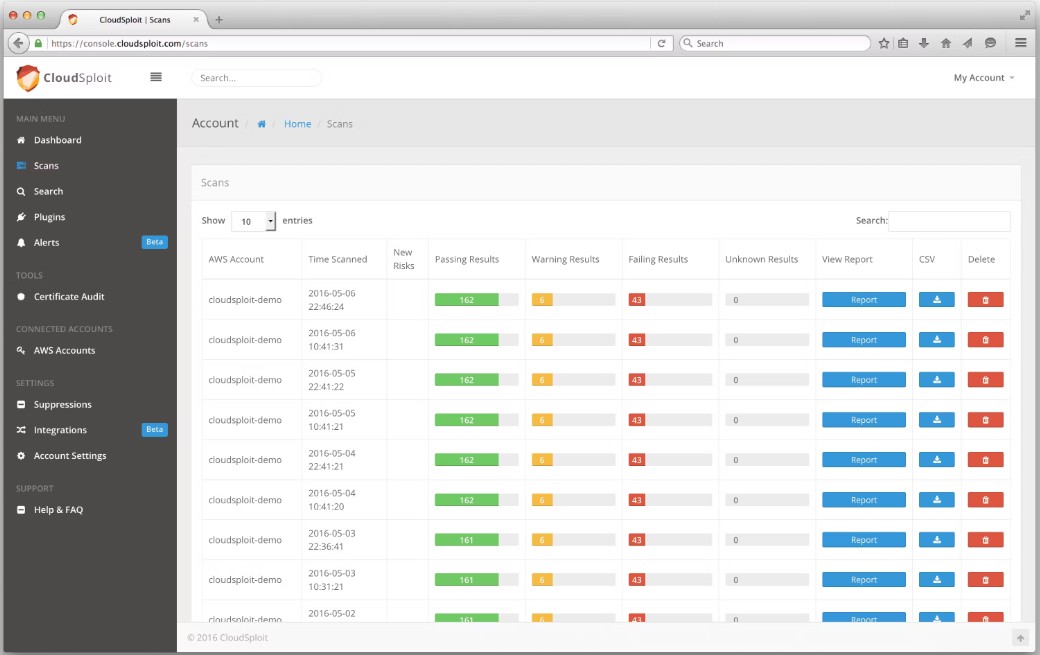Click the home icon in breadcrumb
This screenshot has width=1040, height=655.
point(261,124)
